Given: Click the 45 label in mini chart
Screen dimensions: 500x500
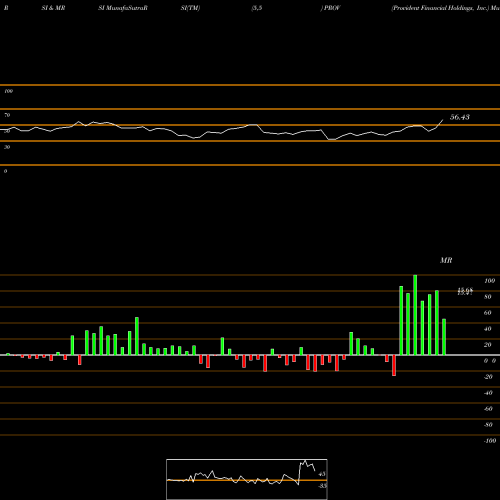Looking at the screenshot, I should coord(322,474).
